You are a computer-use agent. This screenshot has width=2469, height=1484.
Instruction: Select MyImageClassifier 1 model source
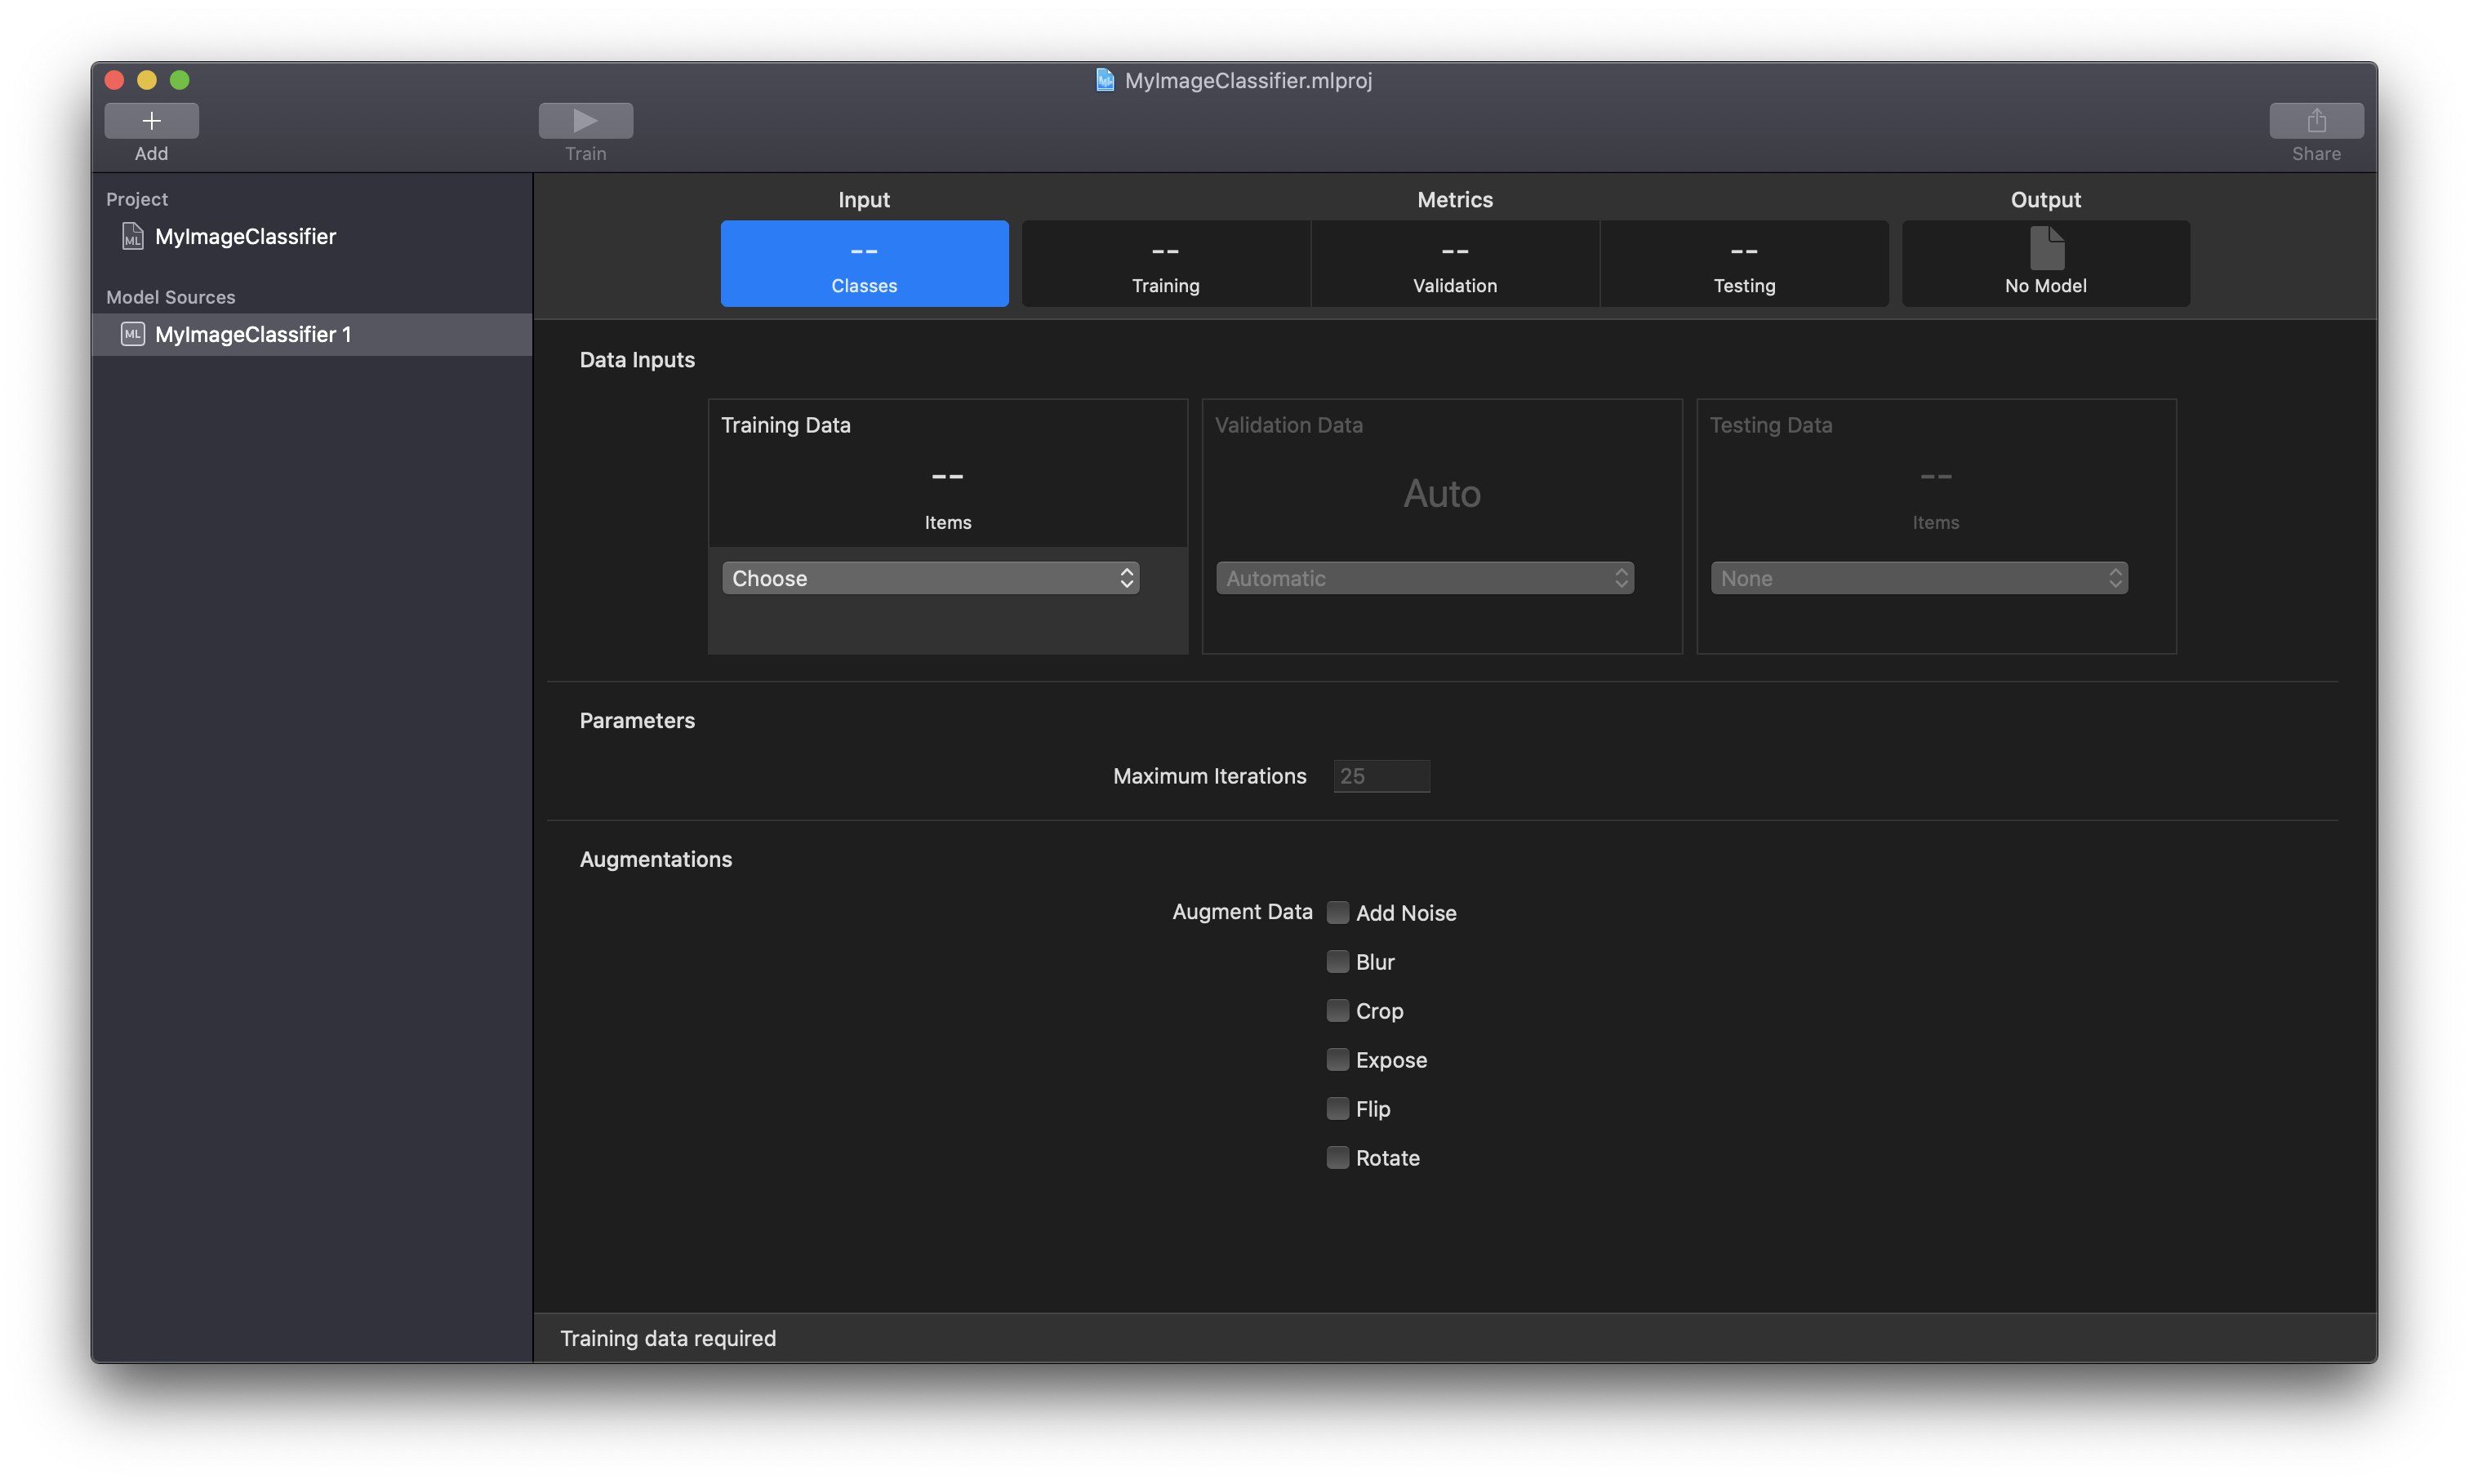tap(311, 334)
